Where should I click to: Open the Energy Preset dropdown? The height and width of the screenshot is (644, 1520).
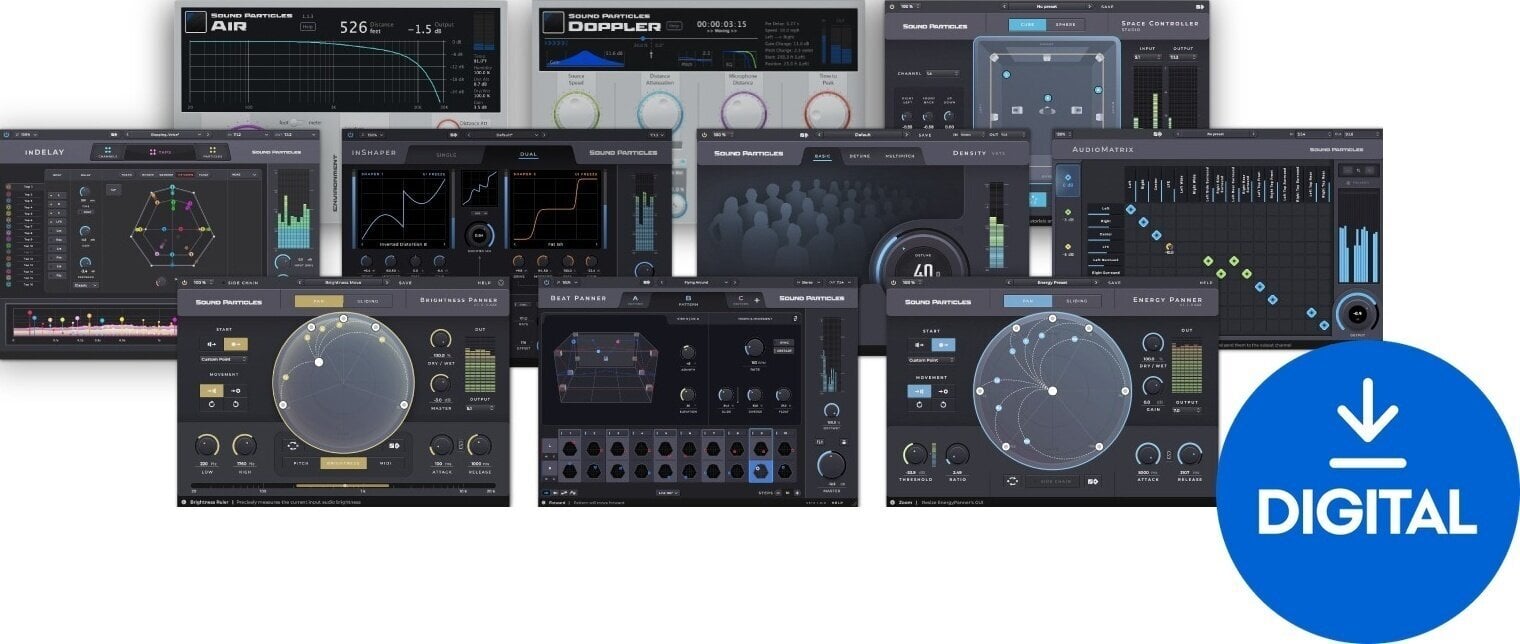1052,283
